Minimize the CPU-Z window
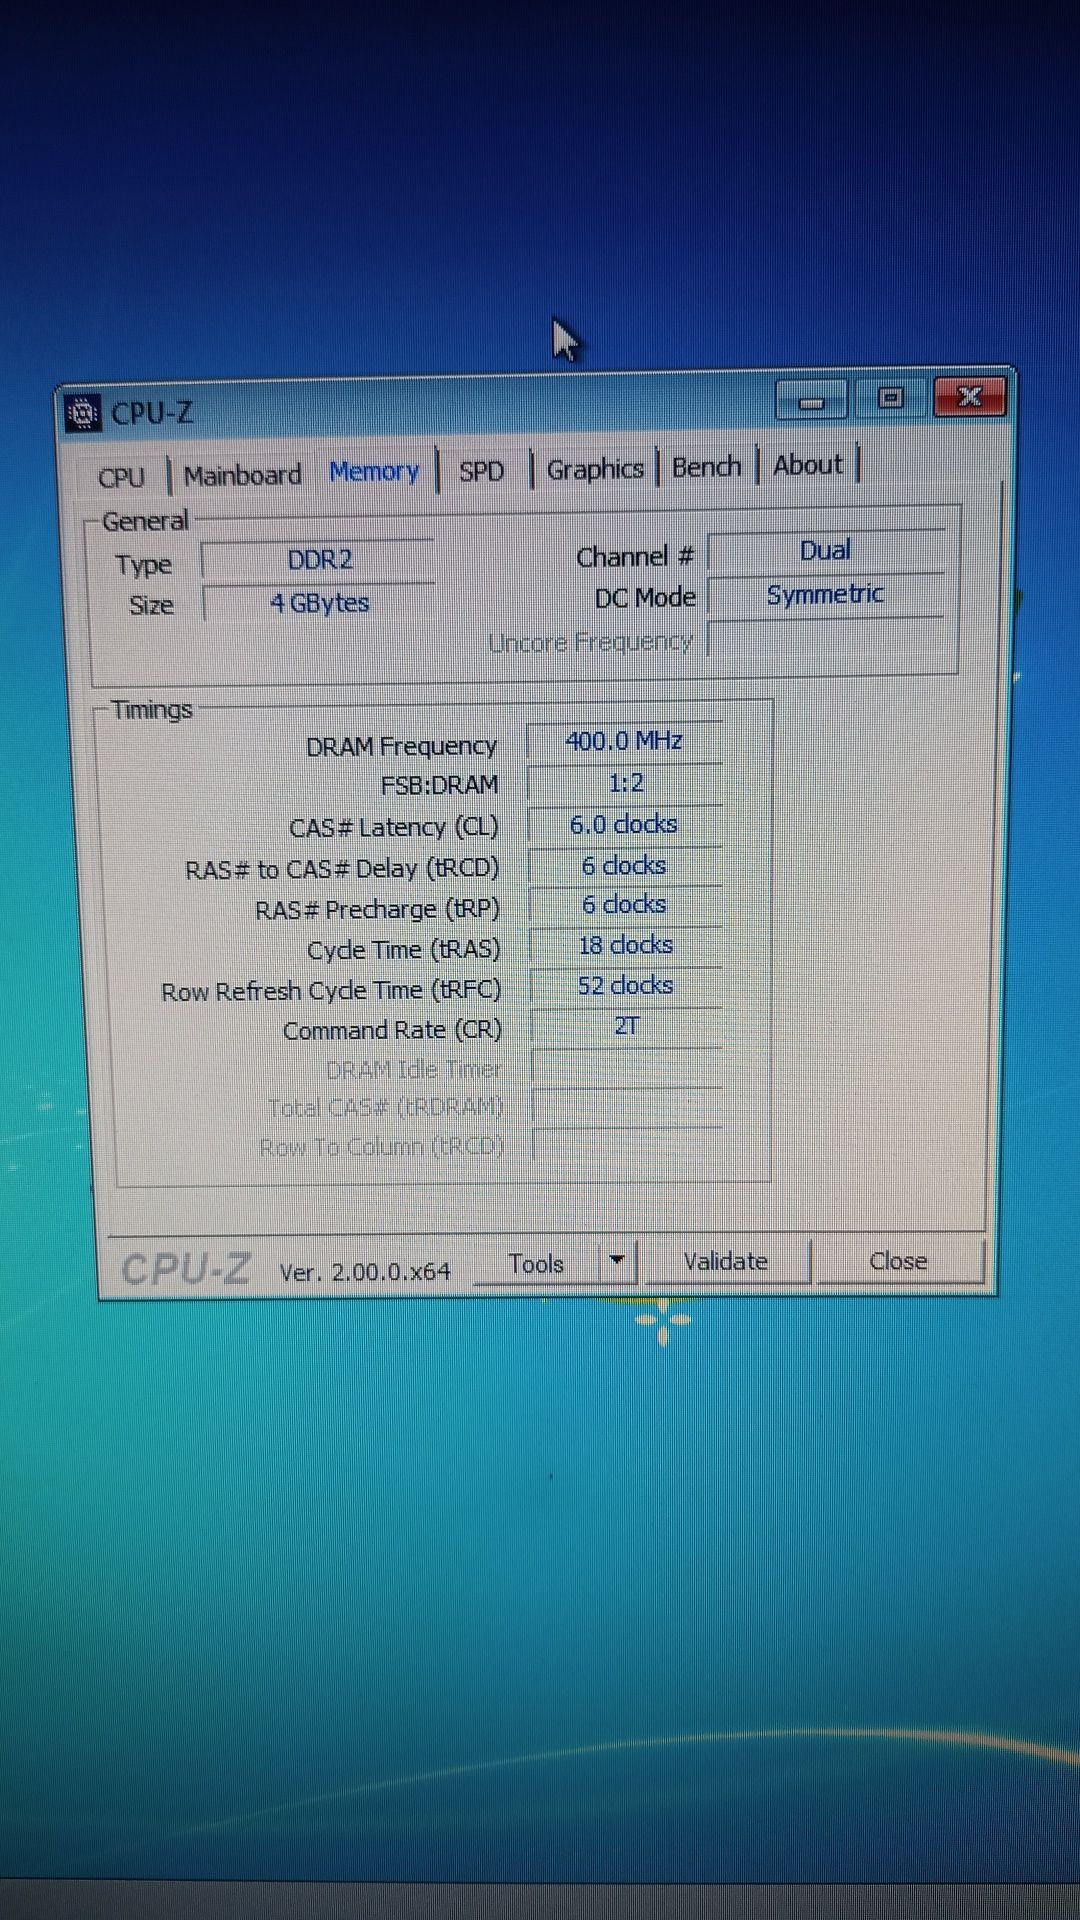Screen dimensions: 1080x1920 811,401
